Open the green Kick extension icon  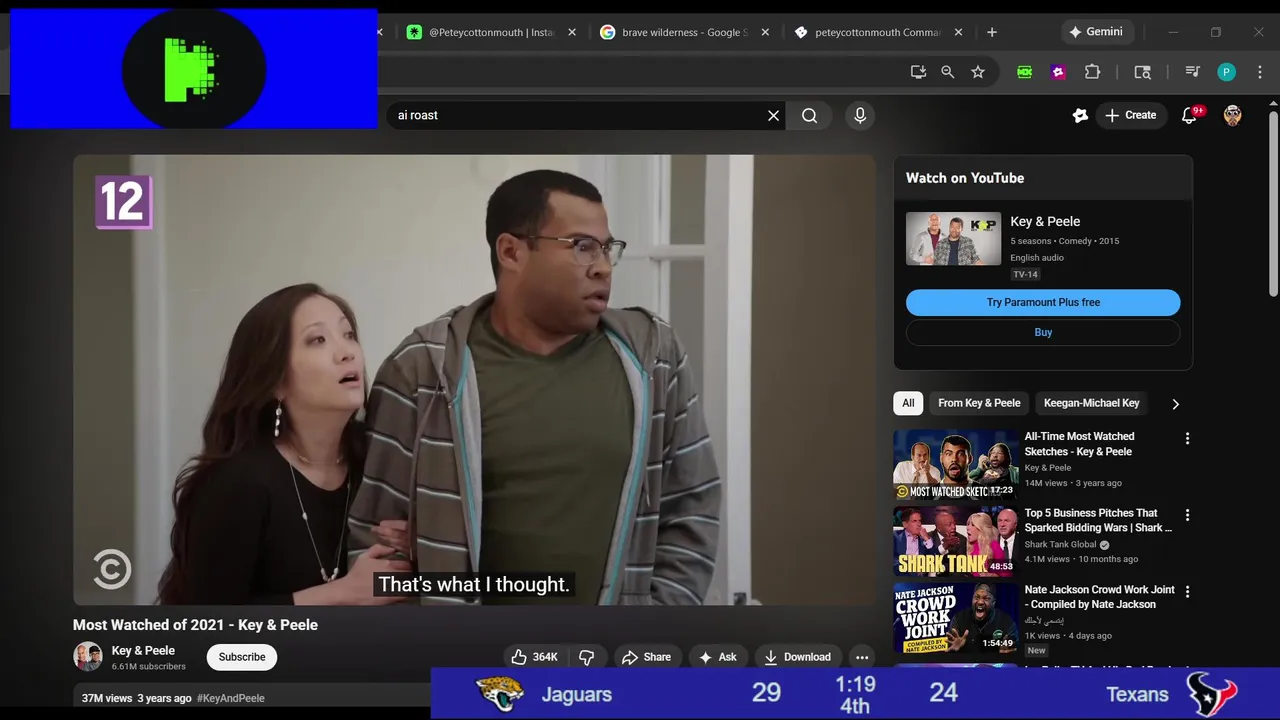[x=1024, y=72]
